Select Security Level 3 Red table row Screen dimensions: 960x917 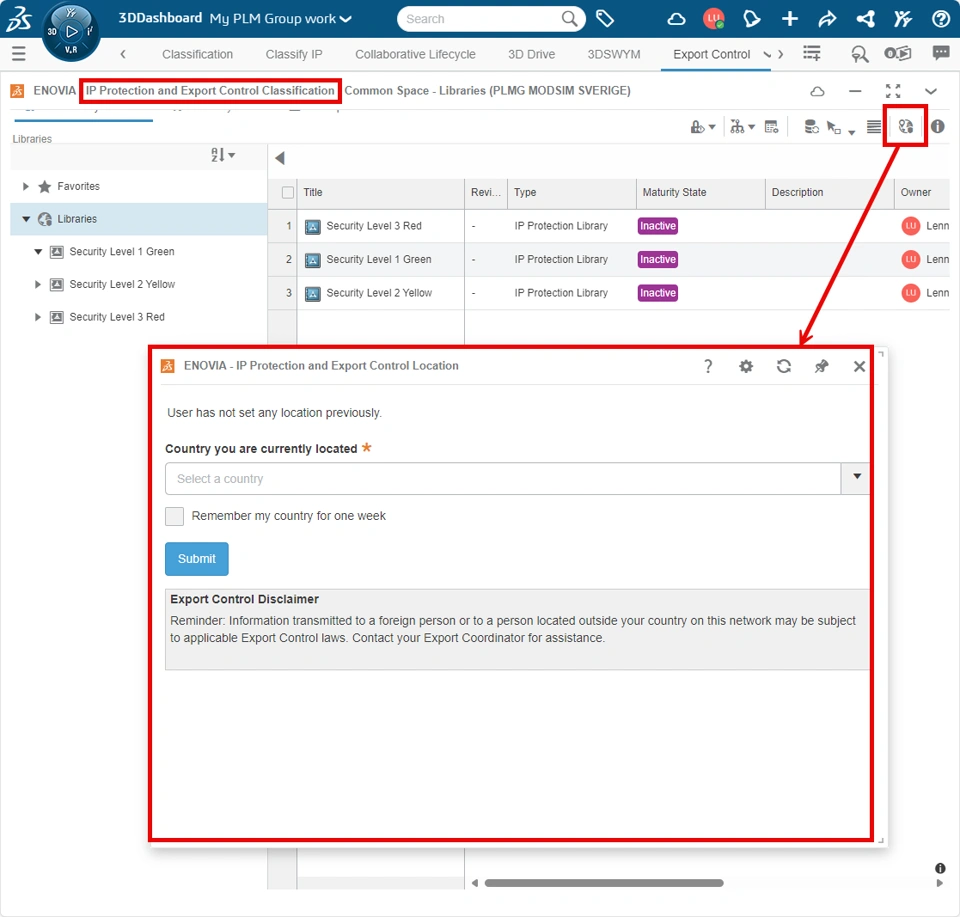pyautogui.click(x=609, y=226)
